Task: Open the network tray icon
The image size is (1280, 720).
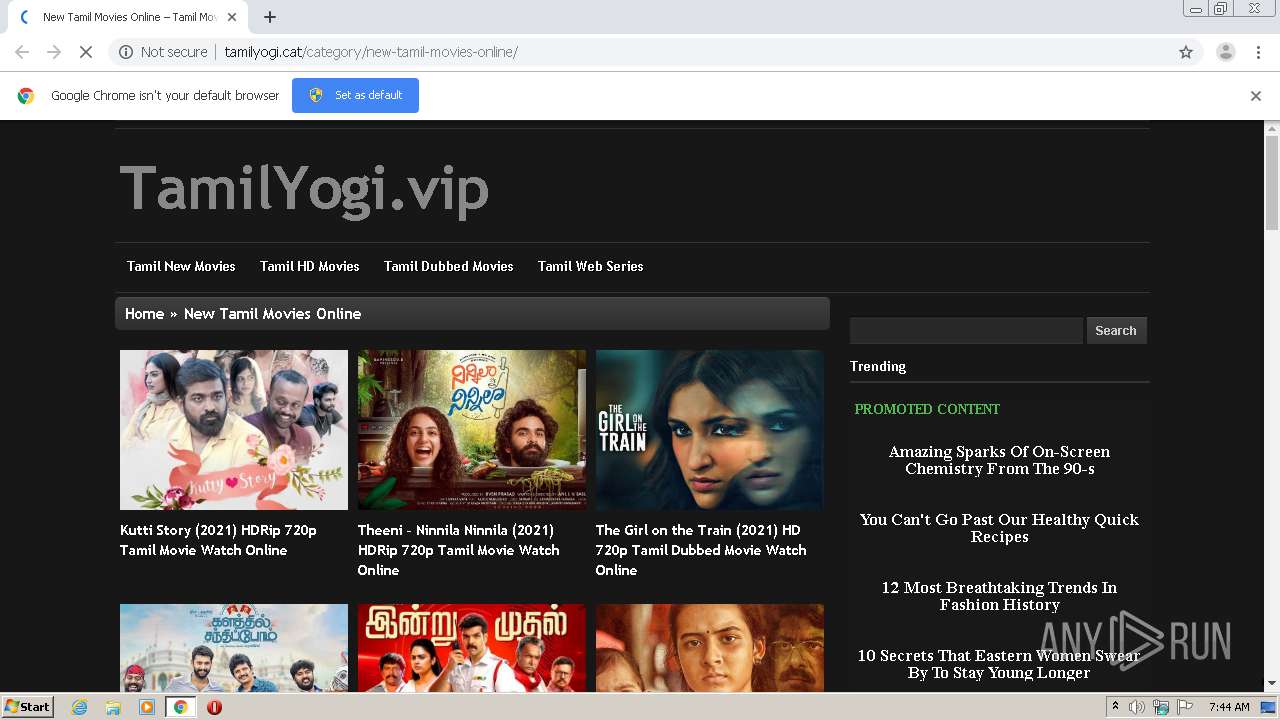Action: 1161,707
